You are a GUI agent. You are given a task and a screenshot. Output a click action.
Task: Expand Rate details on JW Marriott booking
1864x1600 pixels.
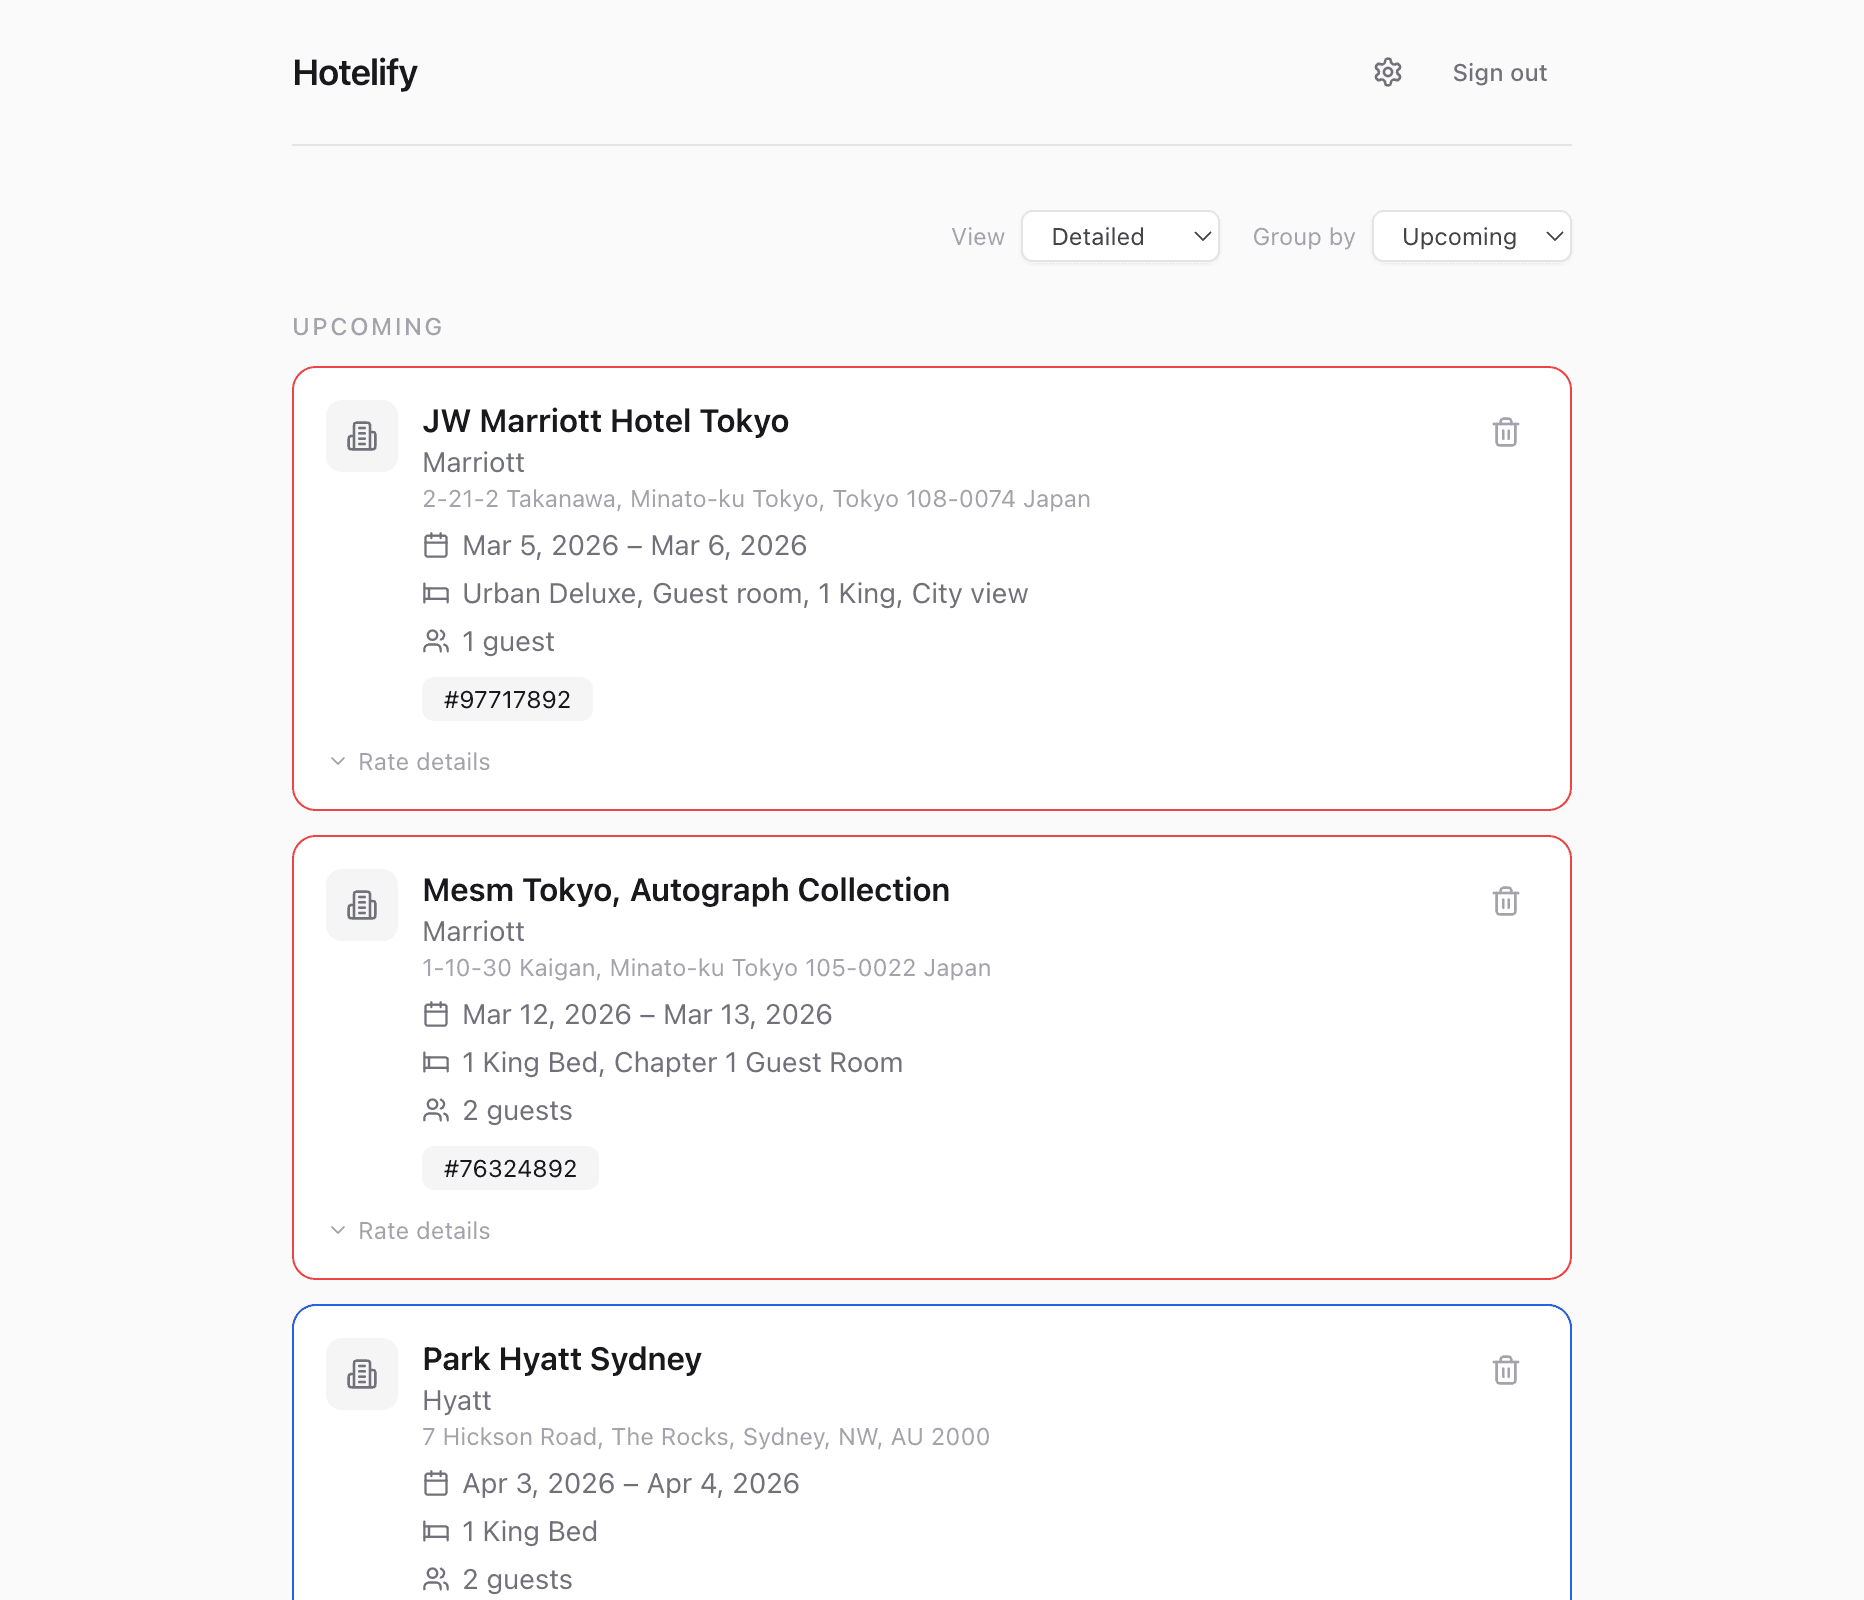pos(423,761)
